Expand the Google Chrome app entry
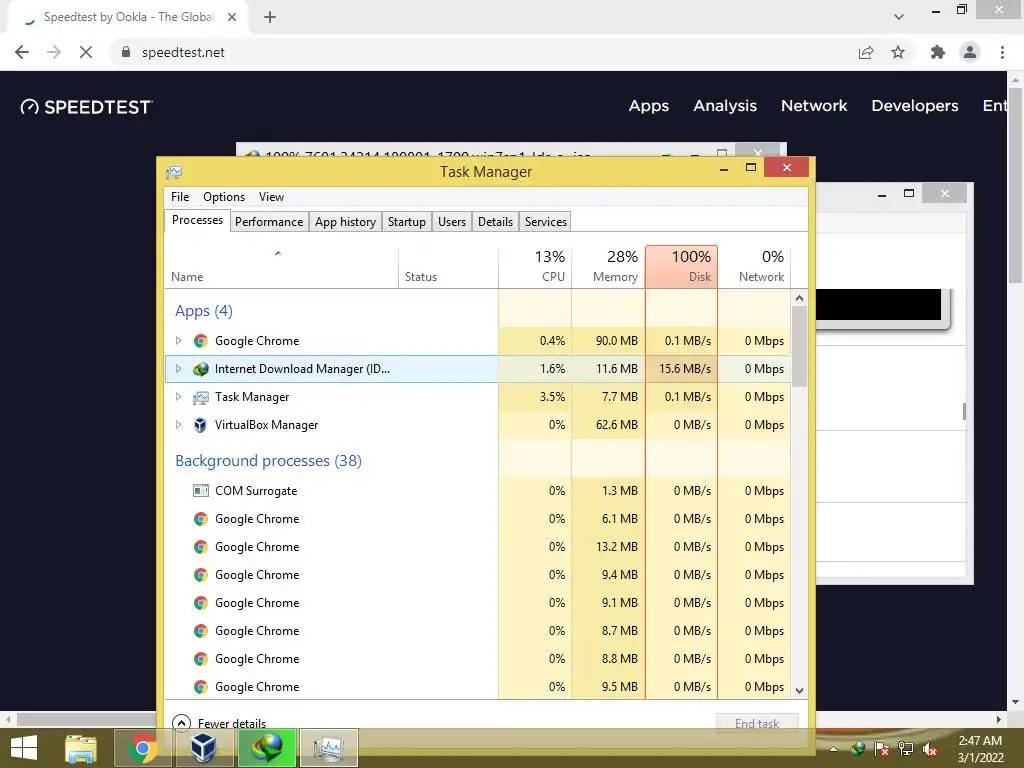The height and width of the screenshot is (768, 1024). coord(178,340)
